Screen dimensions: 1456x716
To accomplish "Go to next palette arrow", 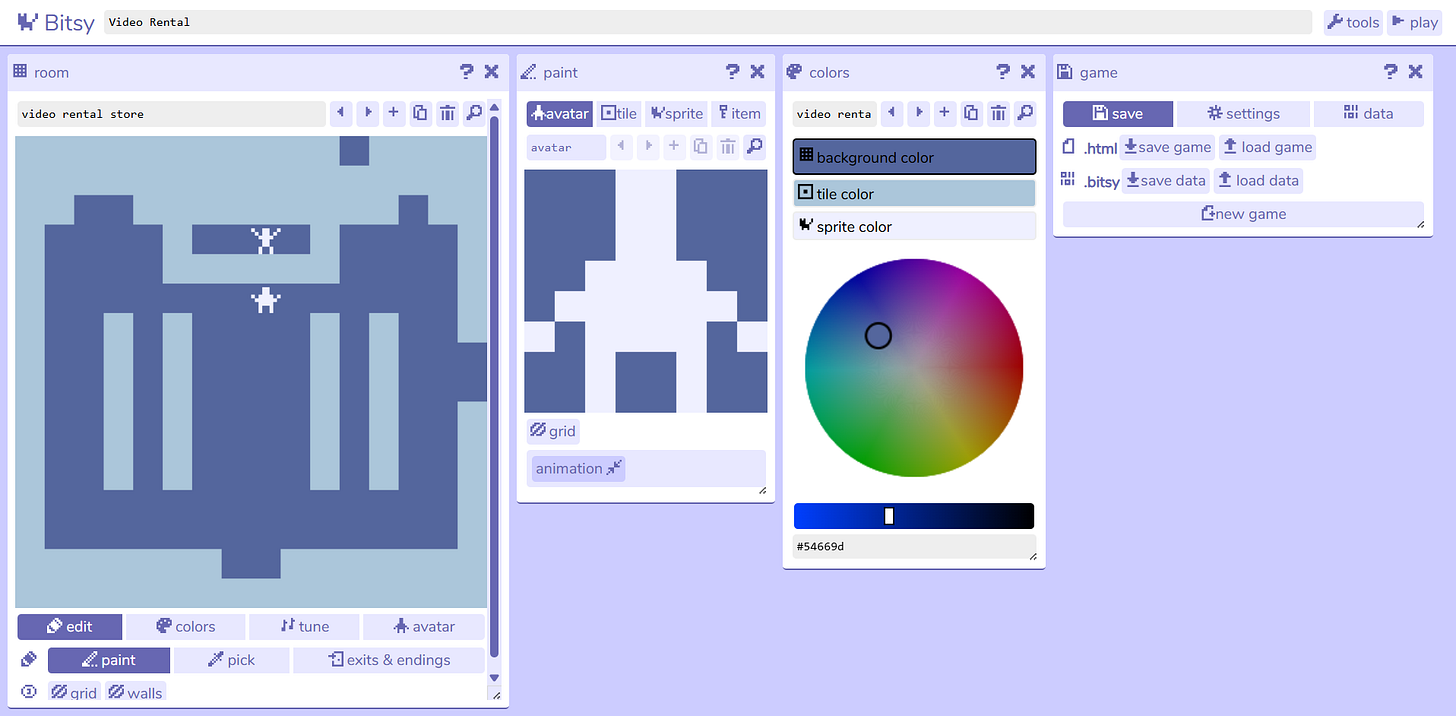I will 918,113.
